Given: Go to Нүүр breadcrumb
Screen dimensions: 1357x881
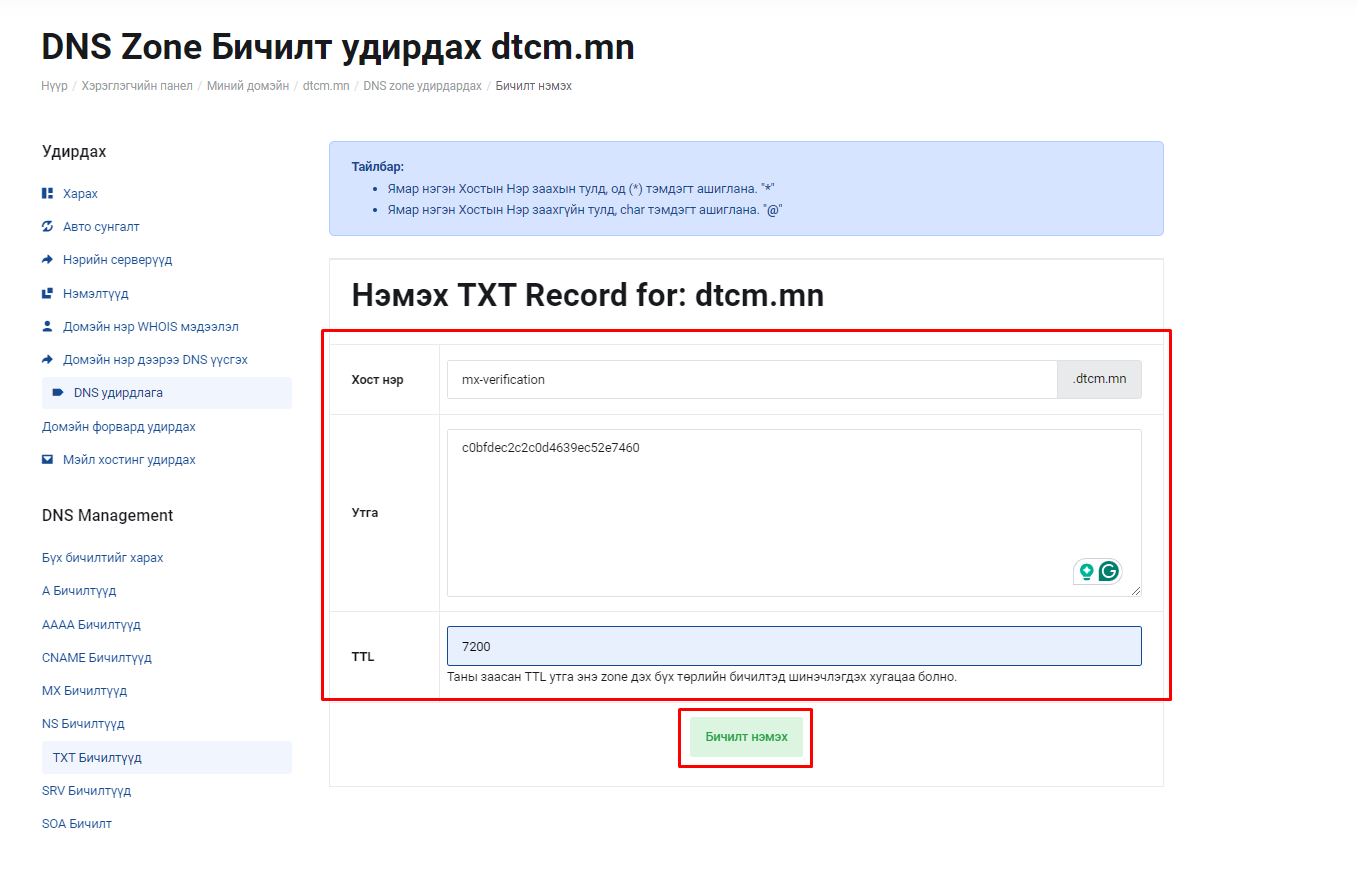Looking at the screenshot, I should point(55,86).
